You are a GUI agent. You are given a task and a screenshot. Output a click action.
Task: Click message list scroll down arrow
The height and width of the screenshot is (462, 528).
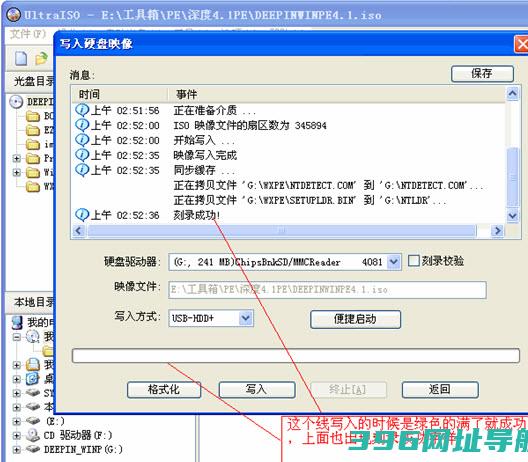[x=513, y=215]
